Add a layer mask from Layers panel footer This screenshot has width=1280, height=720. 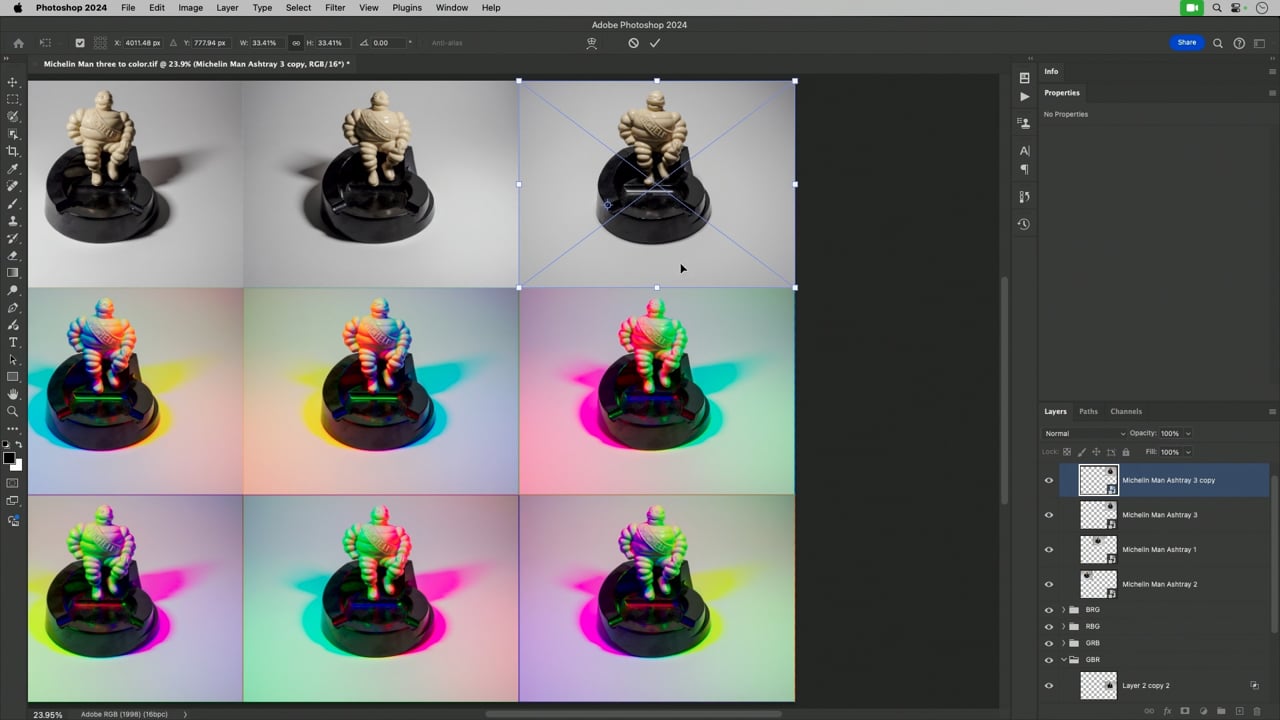point(1185,711)
